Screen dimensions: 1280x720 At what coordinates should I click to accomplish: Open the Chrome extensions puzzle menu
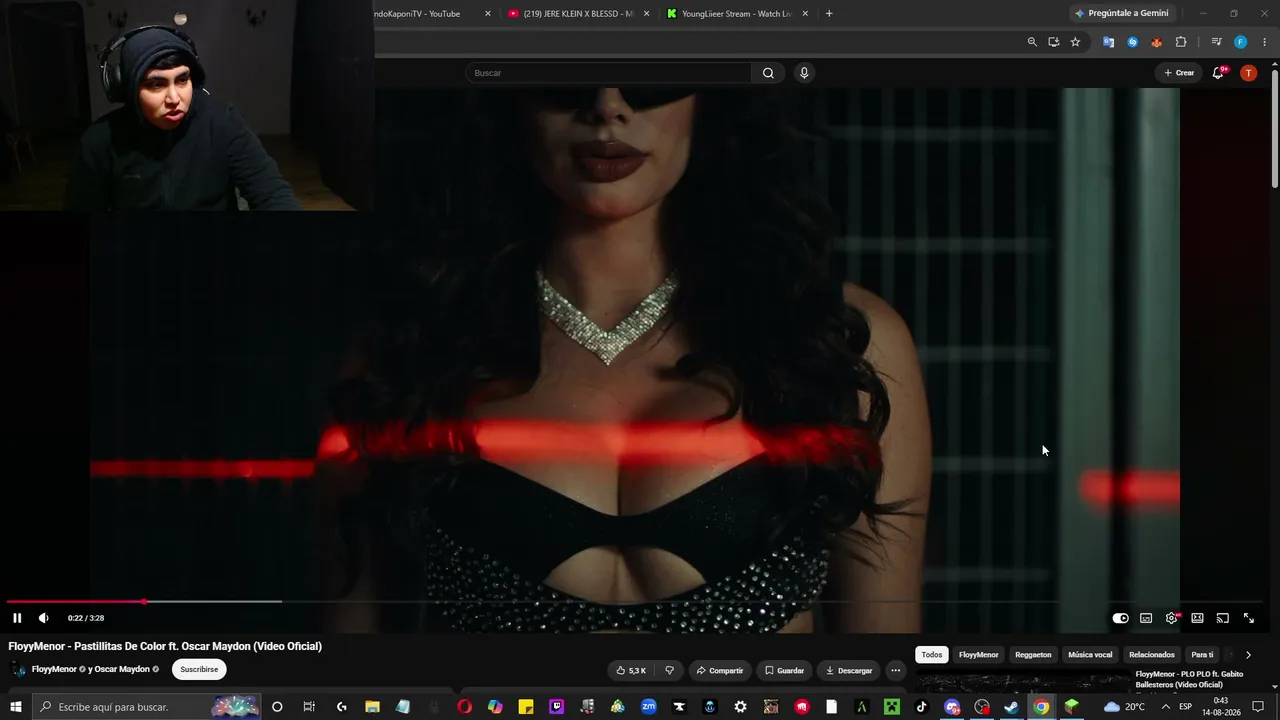[1181, 42]
